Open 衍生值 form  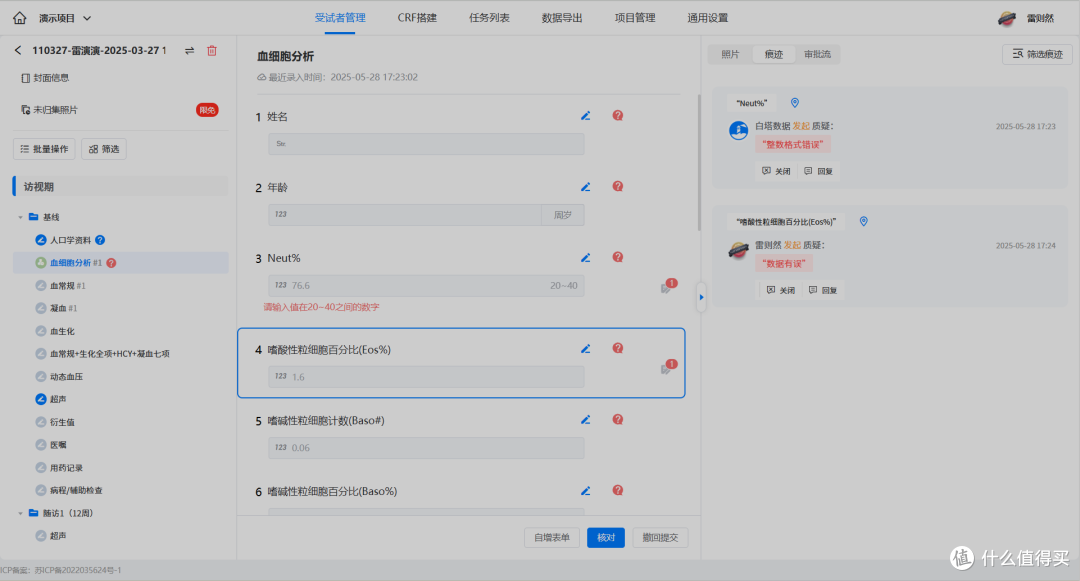[62, 422]
